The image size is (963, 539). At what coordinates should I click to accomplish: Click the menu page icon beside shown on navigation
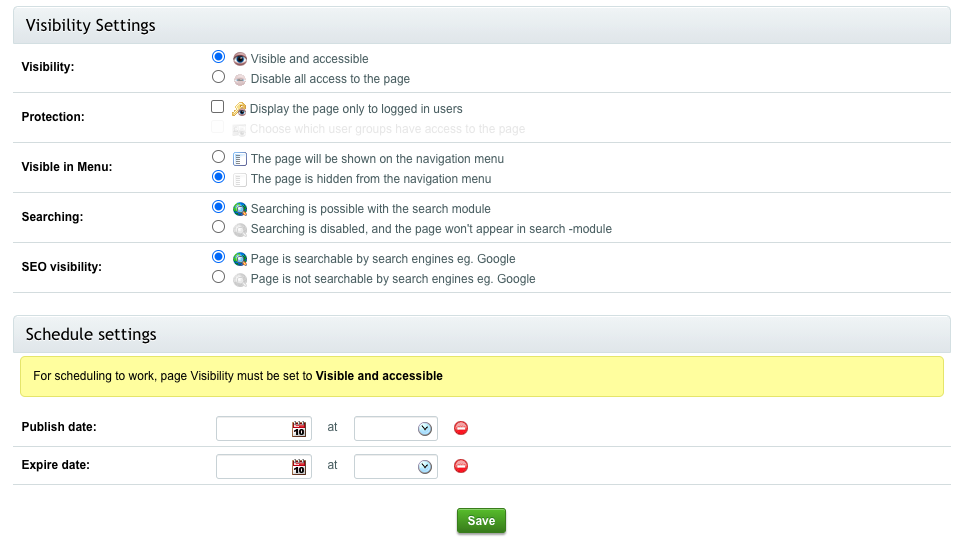point(240,159)
